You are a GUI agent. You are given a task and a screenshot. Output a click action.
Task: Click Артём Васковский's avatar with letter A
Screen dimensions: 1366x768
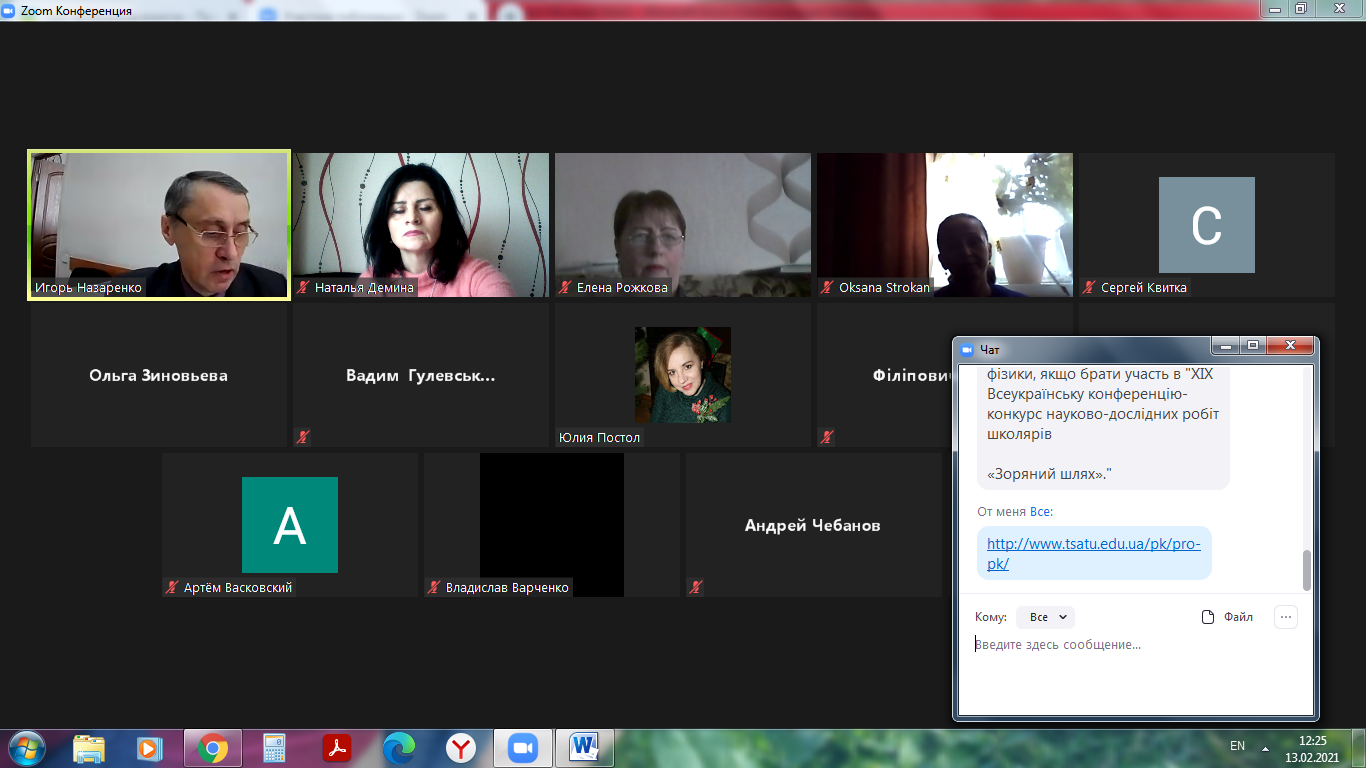[290, 525]
